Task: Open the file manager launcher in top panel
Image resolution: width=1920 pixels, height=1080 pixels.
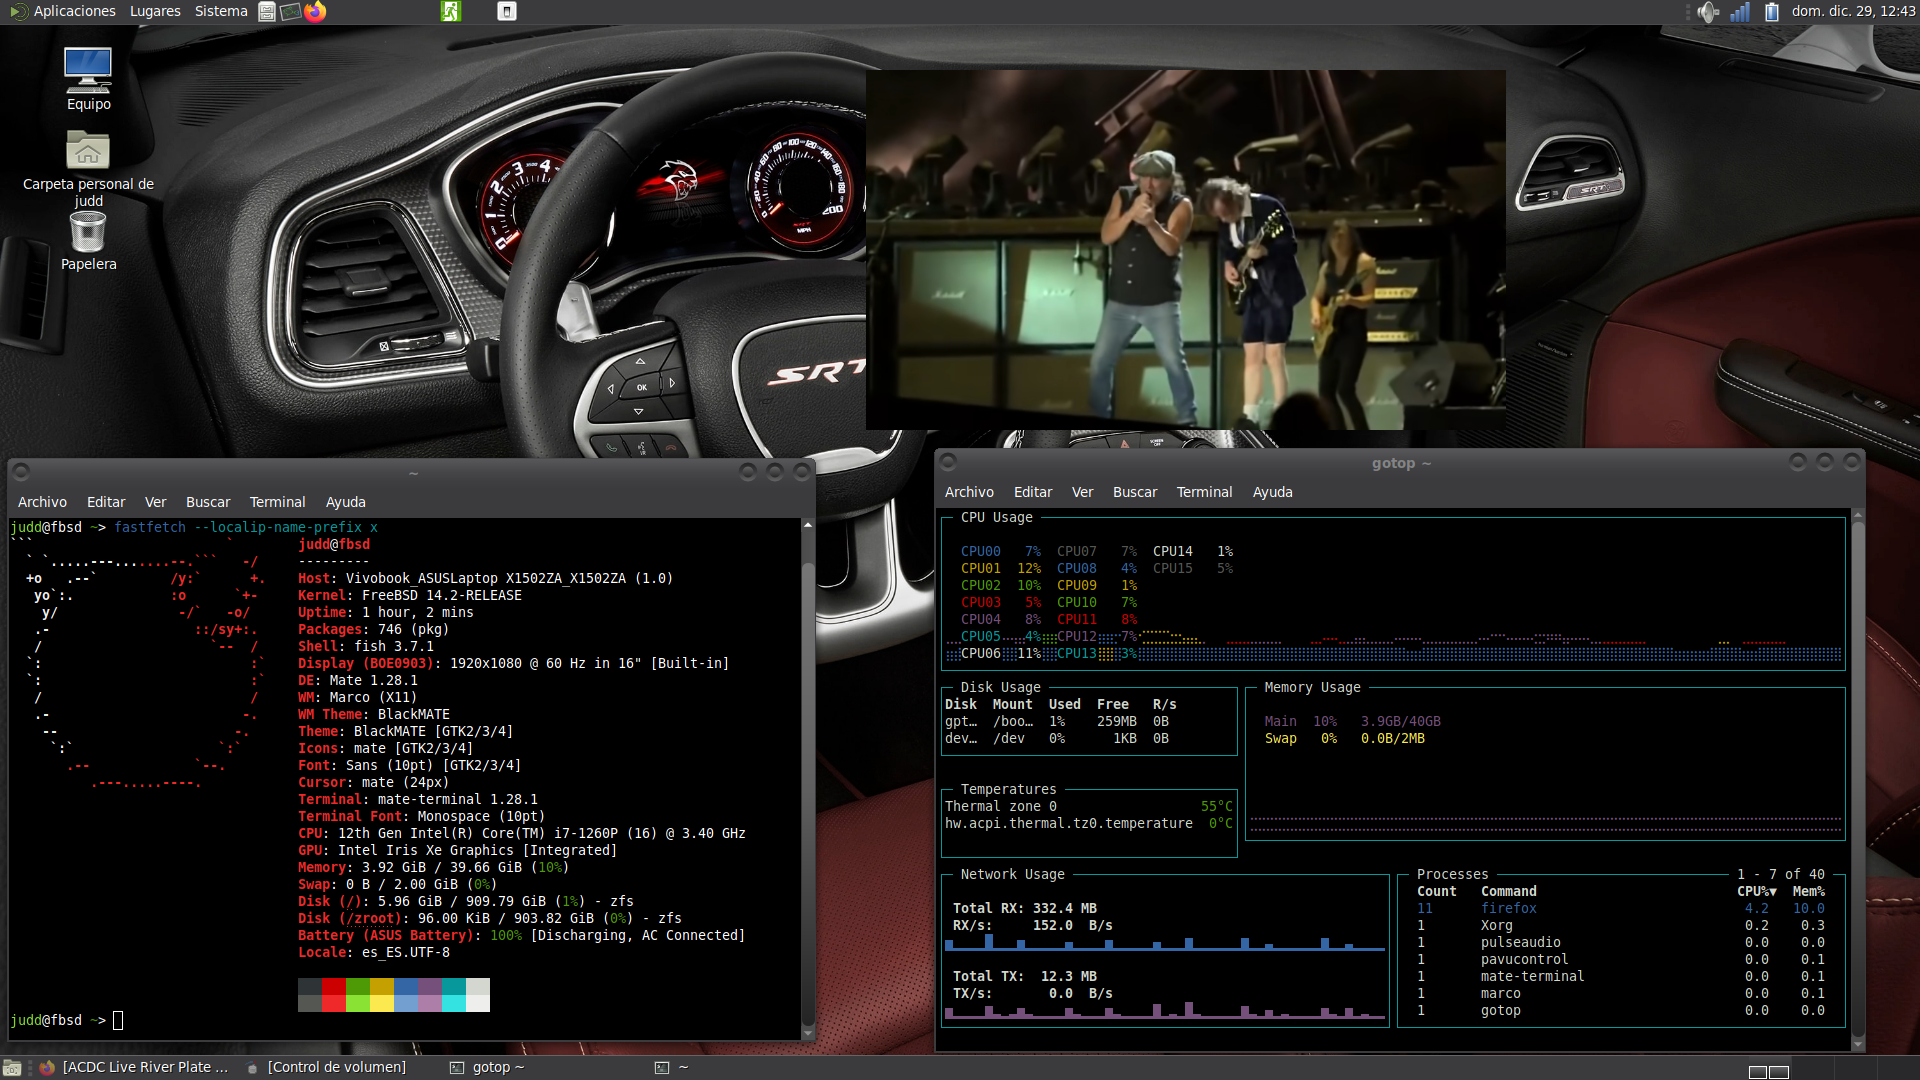Action: pyautogui.click(x=267, y=12)
